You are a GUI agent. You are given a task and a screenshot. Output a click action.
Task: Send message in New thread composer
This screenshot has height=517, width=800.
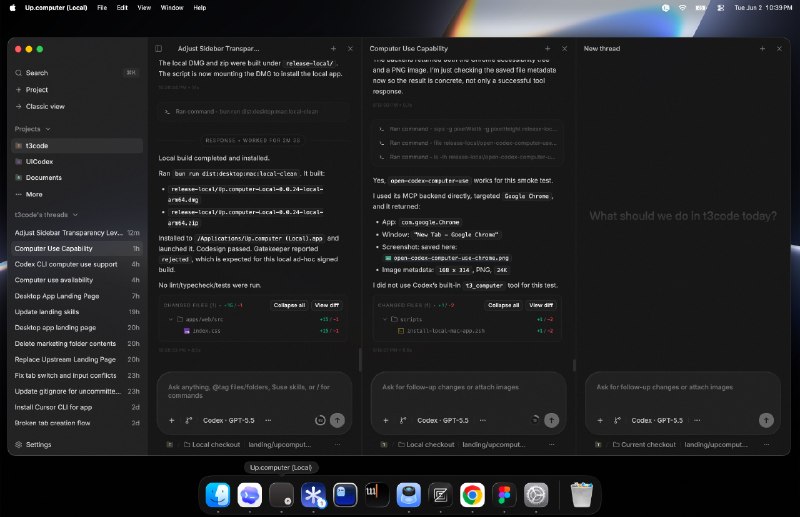[x=766, y=420]
